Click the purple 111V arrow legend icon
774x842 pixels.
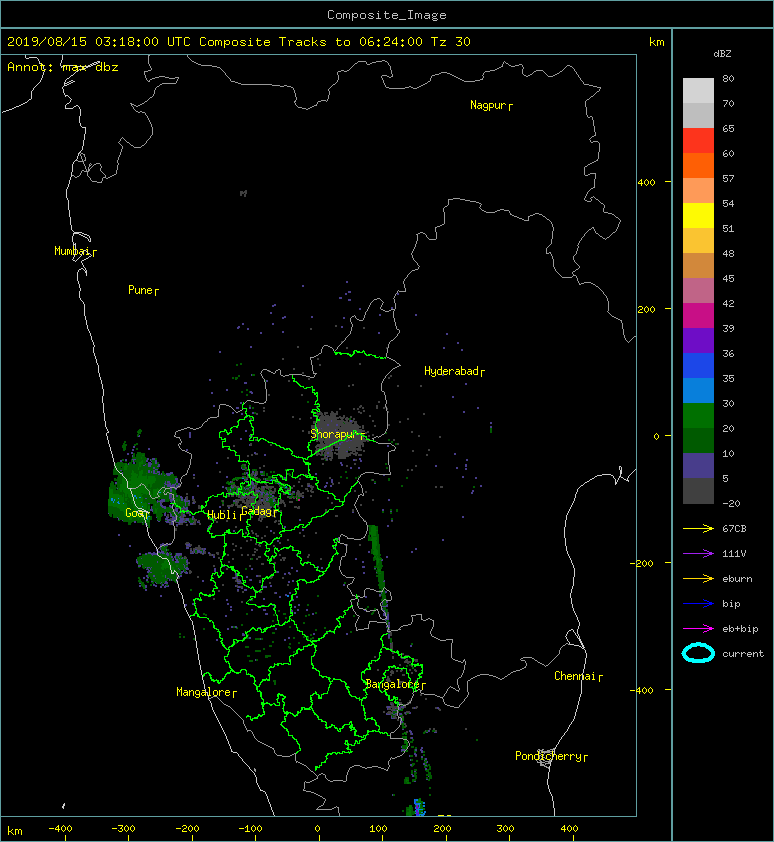(698, 554)
